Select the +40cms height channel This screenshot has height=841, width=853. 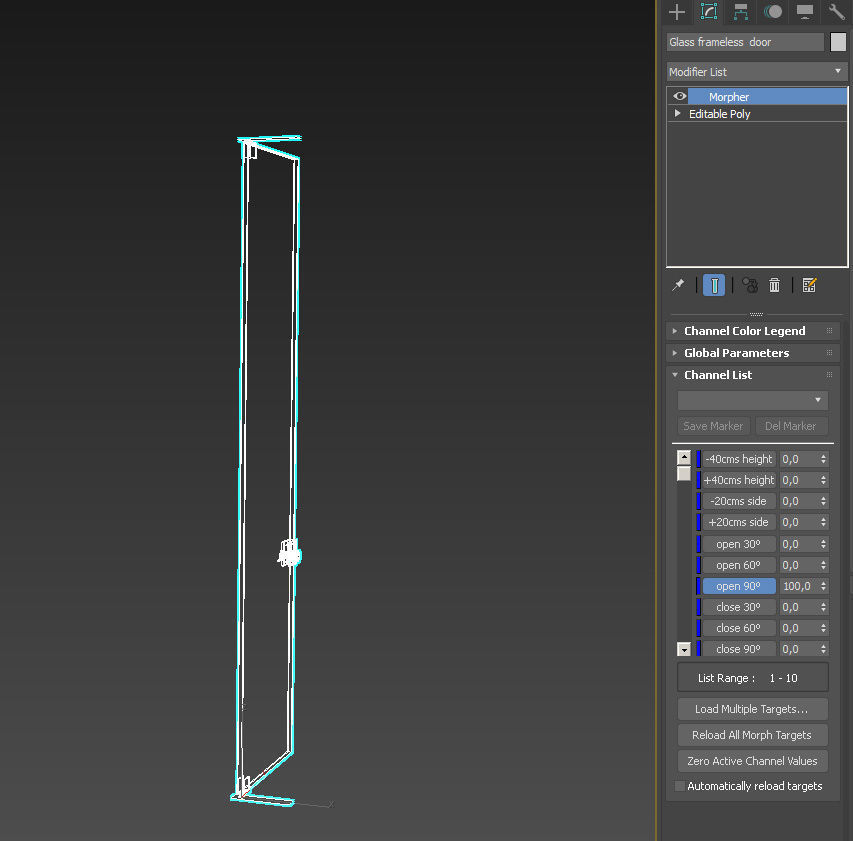click(739, 480)
